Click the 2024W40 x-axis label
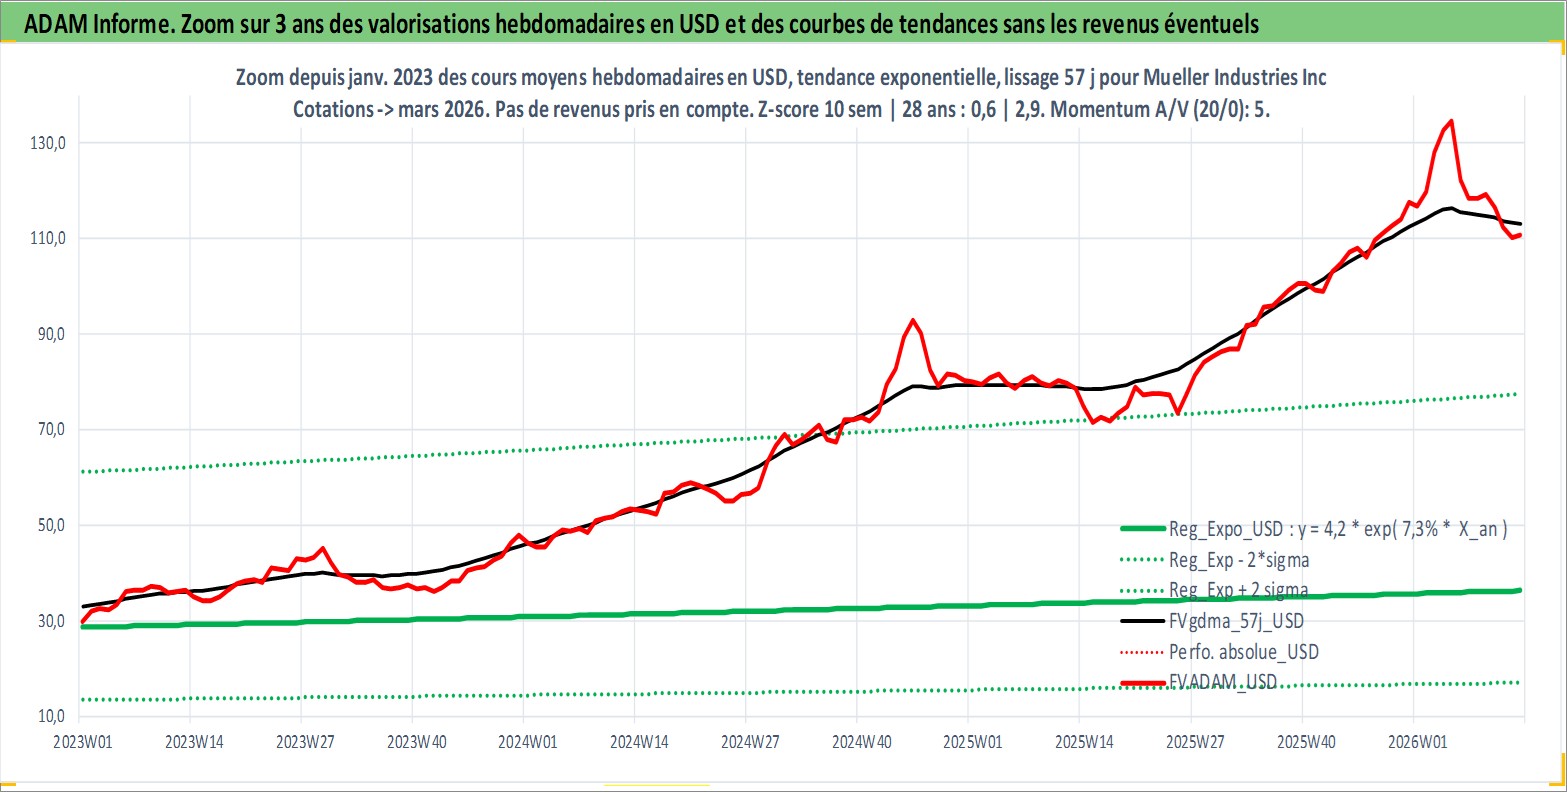Screen dimensions: 1567x792 coord(861,742)
